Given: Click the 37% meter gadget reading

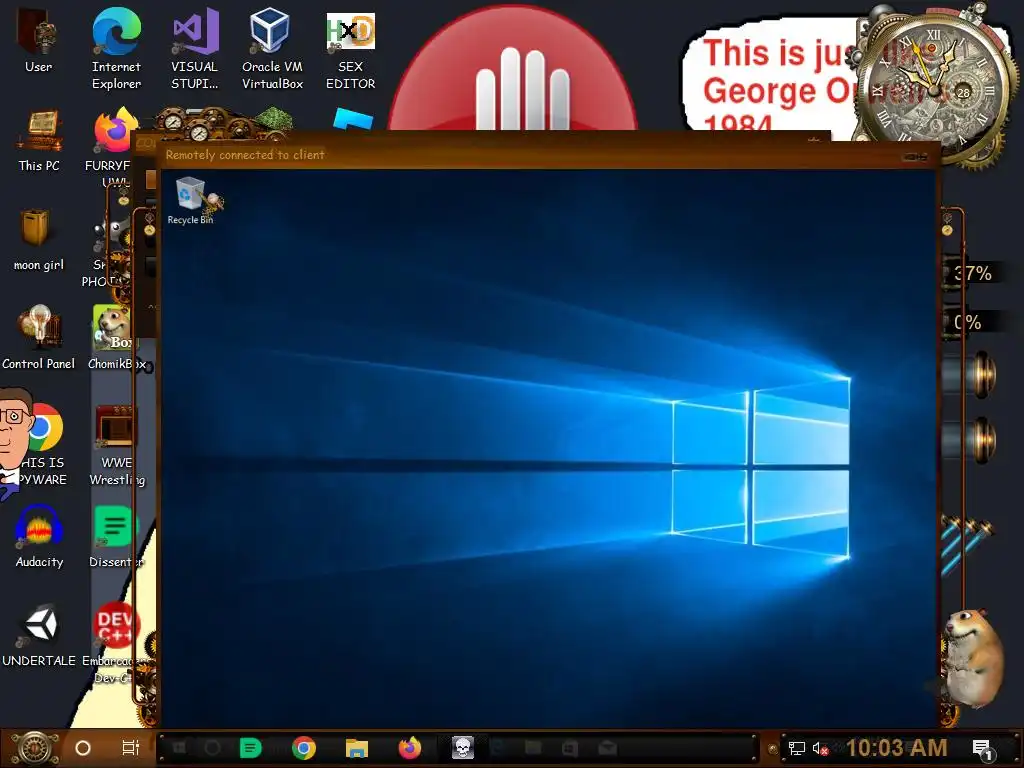Looking at the screenshot, I should (972, 273).
